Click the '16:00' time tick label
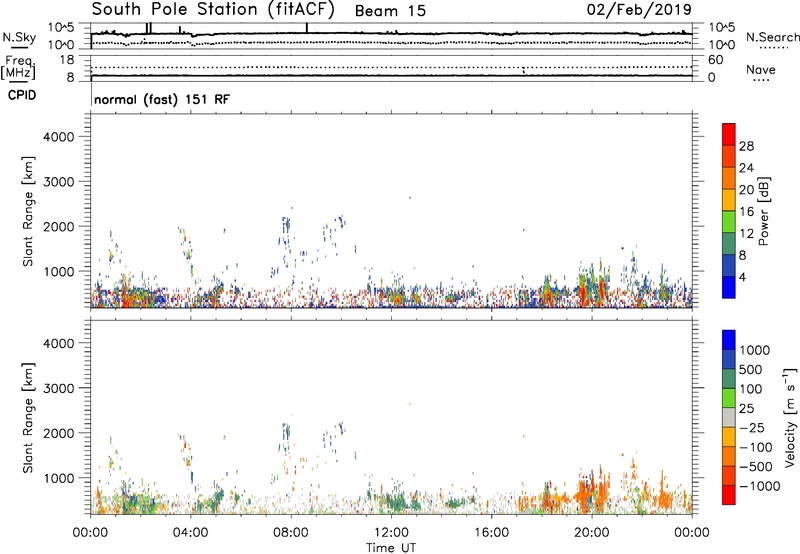The height and width of the screenshot is (554, 800). (x=491, y=533)
